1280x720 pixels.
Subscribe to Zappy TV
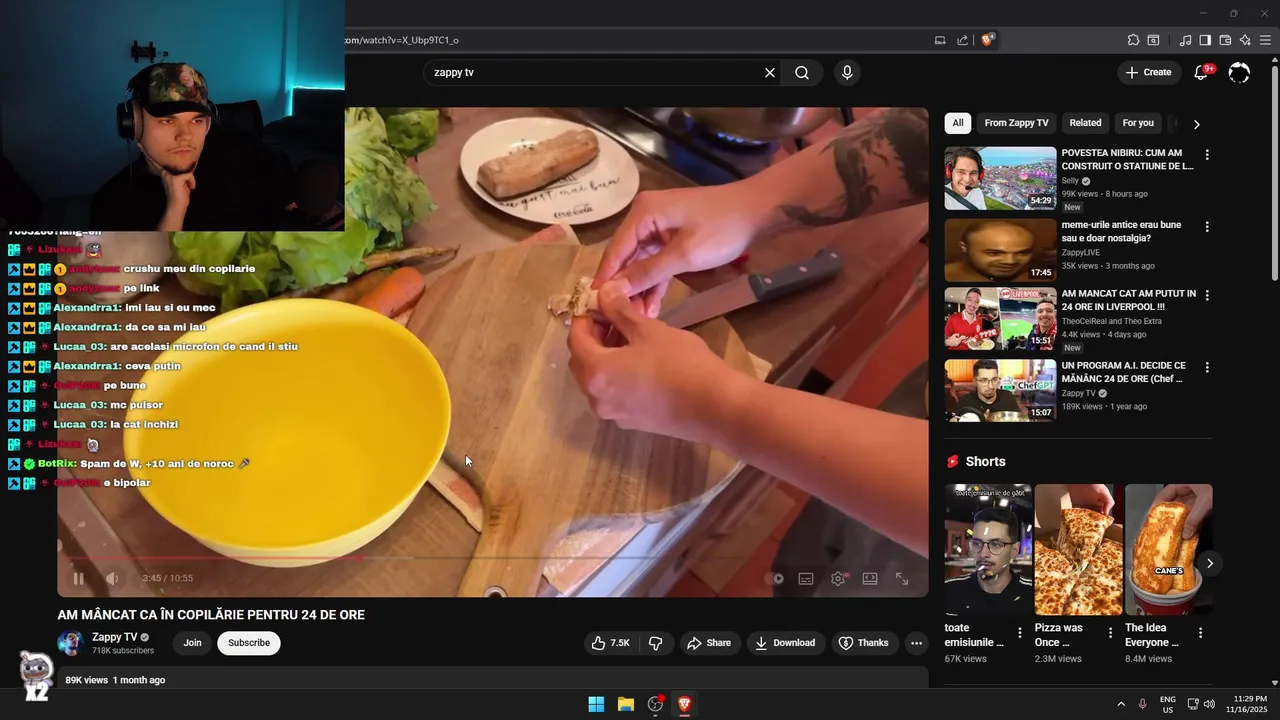coord(249,643)
